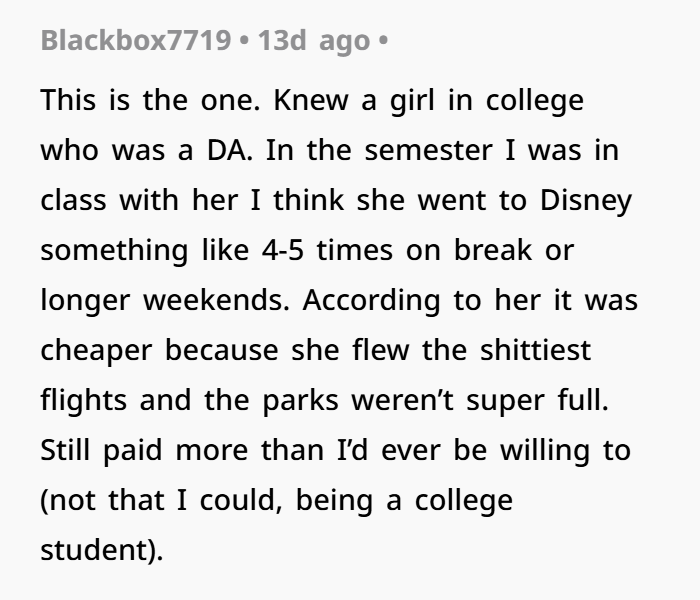Click the word "Disney" in the comment
This screenshot has height=600, width=700.
pos(587,200)
